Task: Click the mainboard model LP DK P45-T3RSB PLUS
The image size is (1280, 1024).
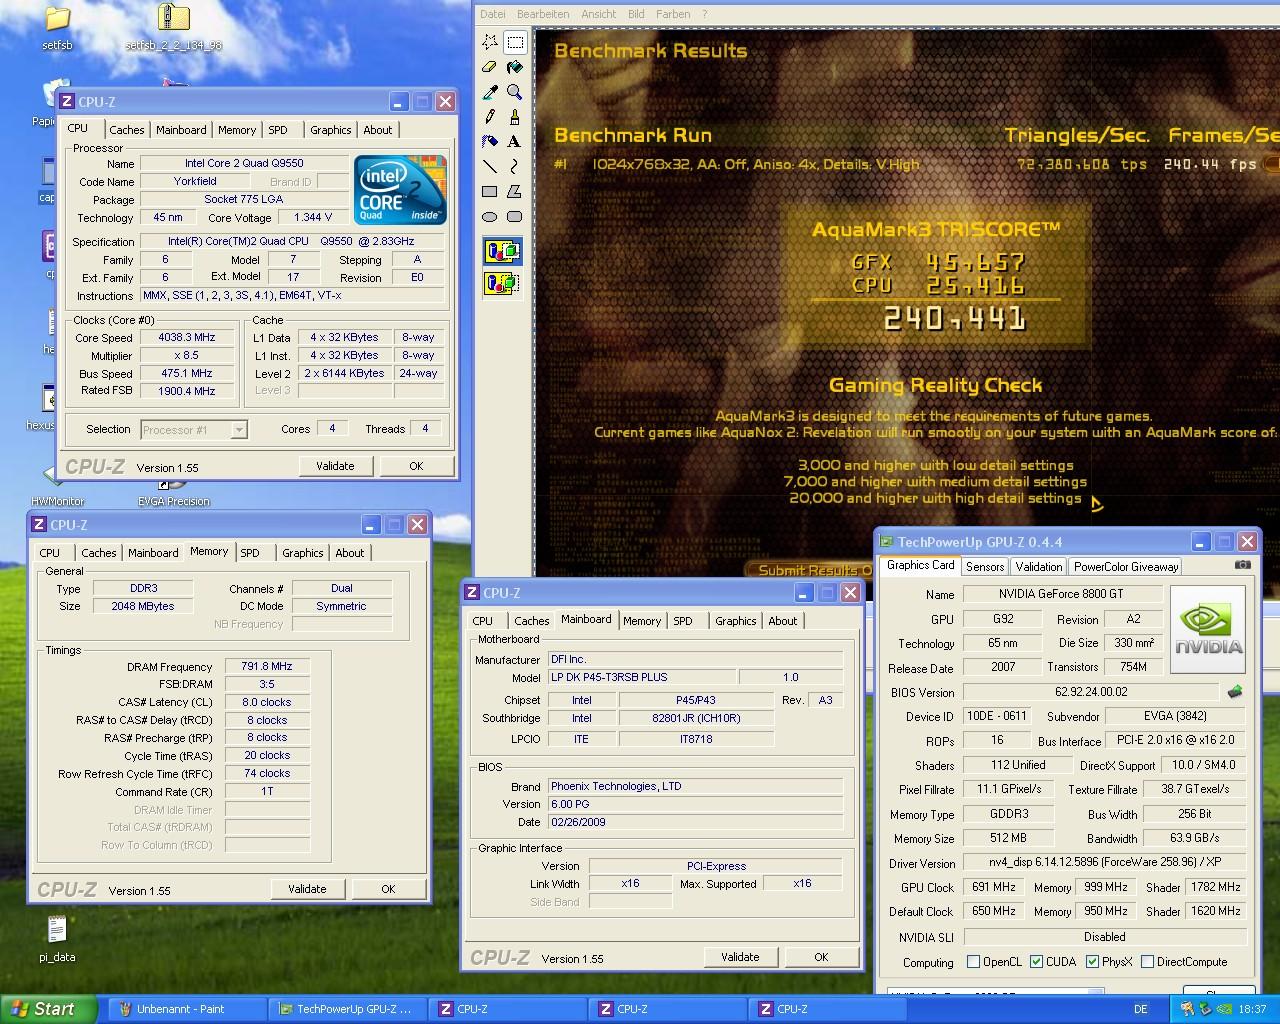Action: click(642, 677)
